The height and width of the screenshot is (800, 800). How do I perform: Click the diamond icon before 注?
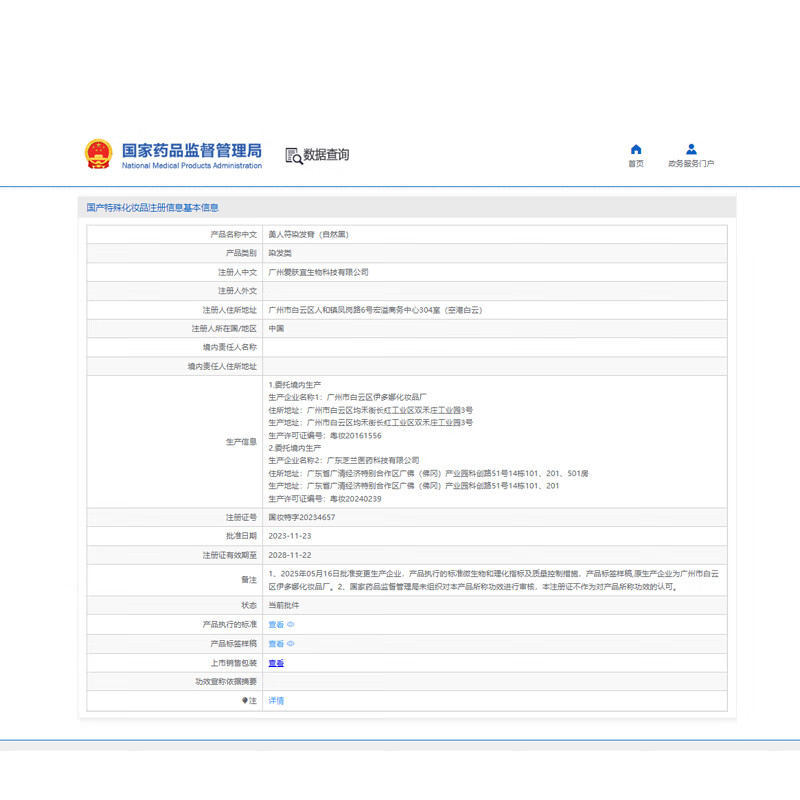coord(244,701)
